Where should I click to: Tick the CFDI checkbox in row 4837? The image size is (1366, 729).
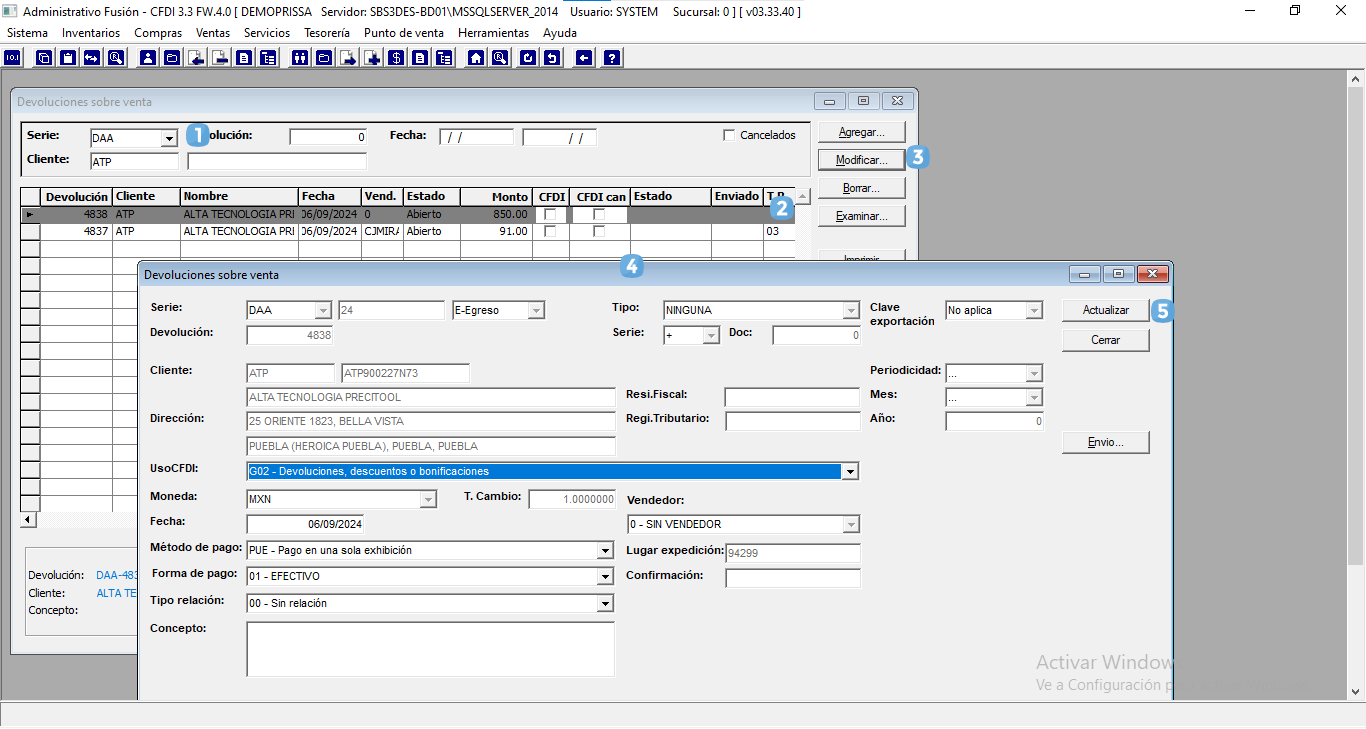click(x=549, y=231)
